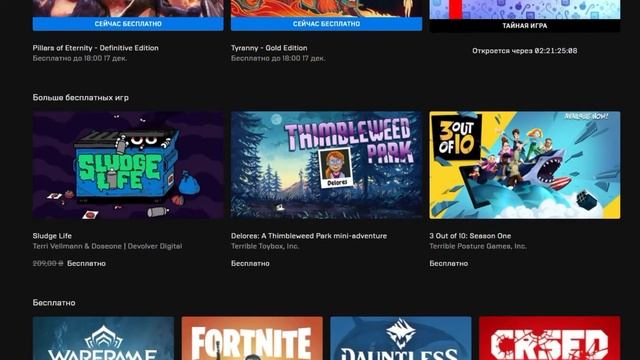Select the Бесплатно section heading

54,303
